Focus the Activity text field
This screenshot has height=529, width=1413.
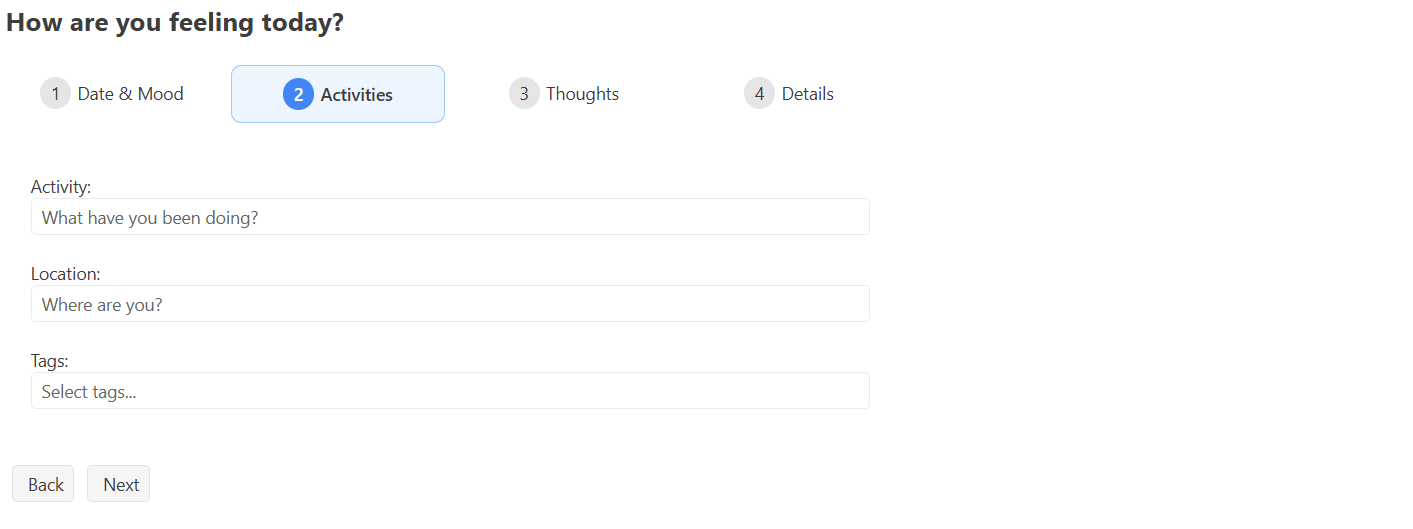click(450, 217)
